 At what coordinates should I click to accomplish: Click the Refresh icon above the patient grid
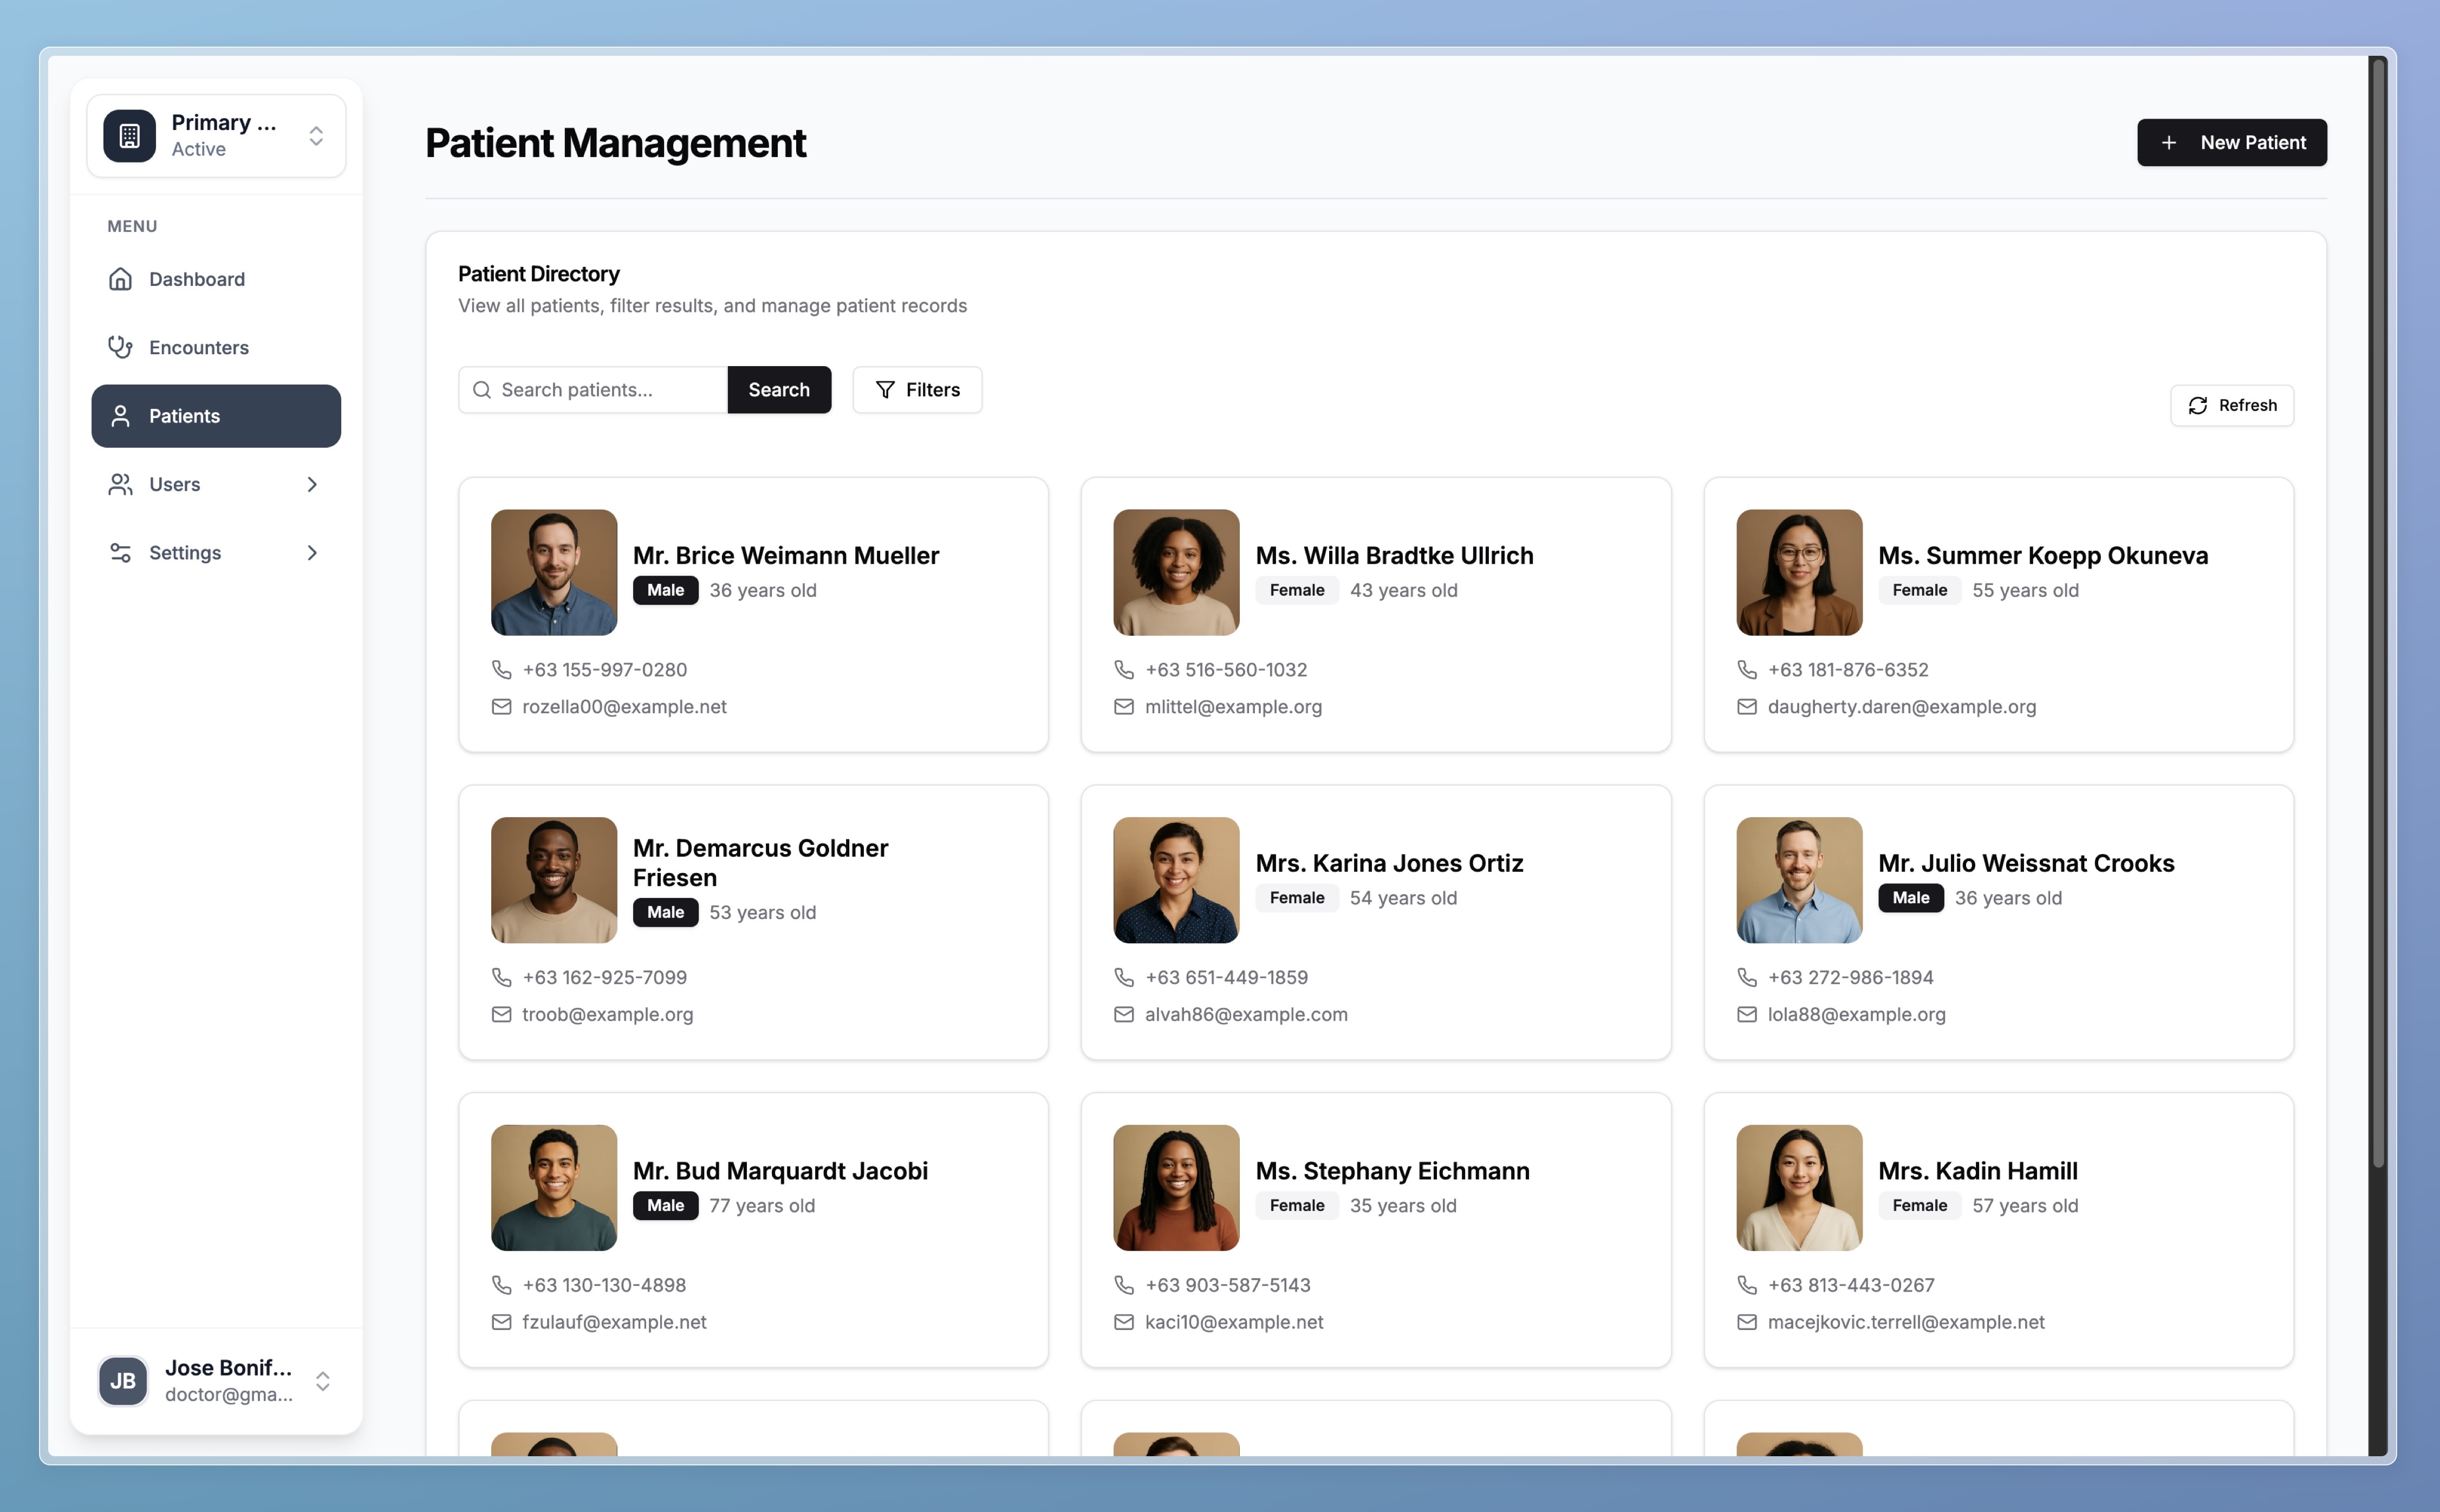coord(2199,405)
